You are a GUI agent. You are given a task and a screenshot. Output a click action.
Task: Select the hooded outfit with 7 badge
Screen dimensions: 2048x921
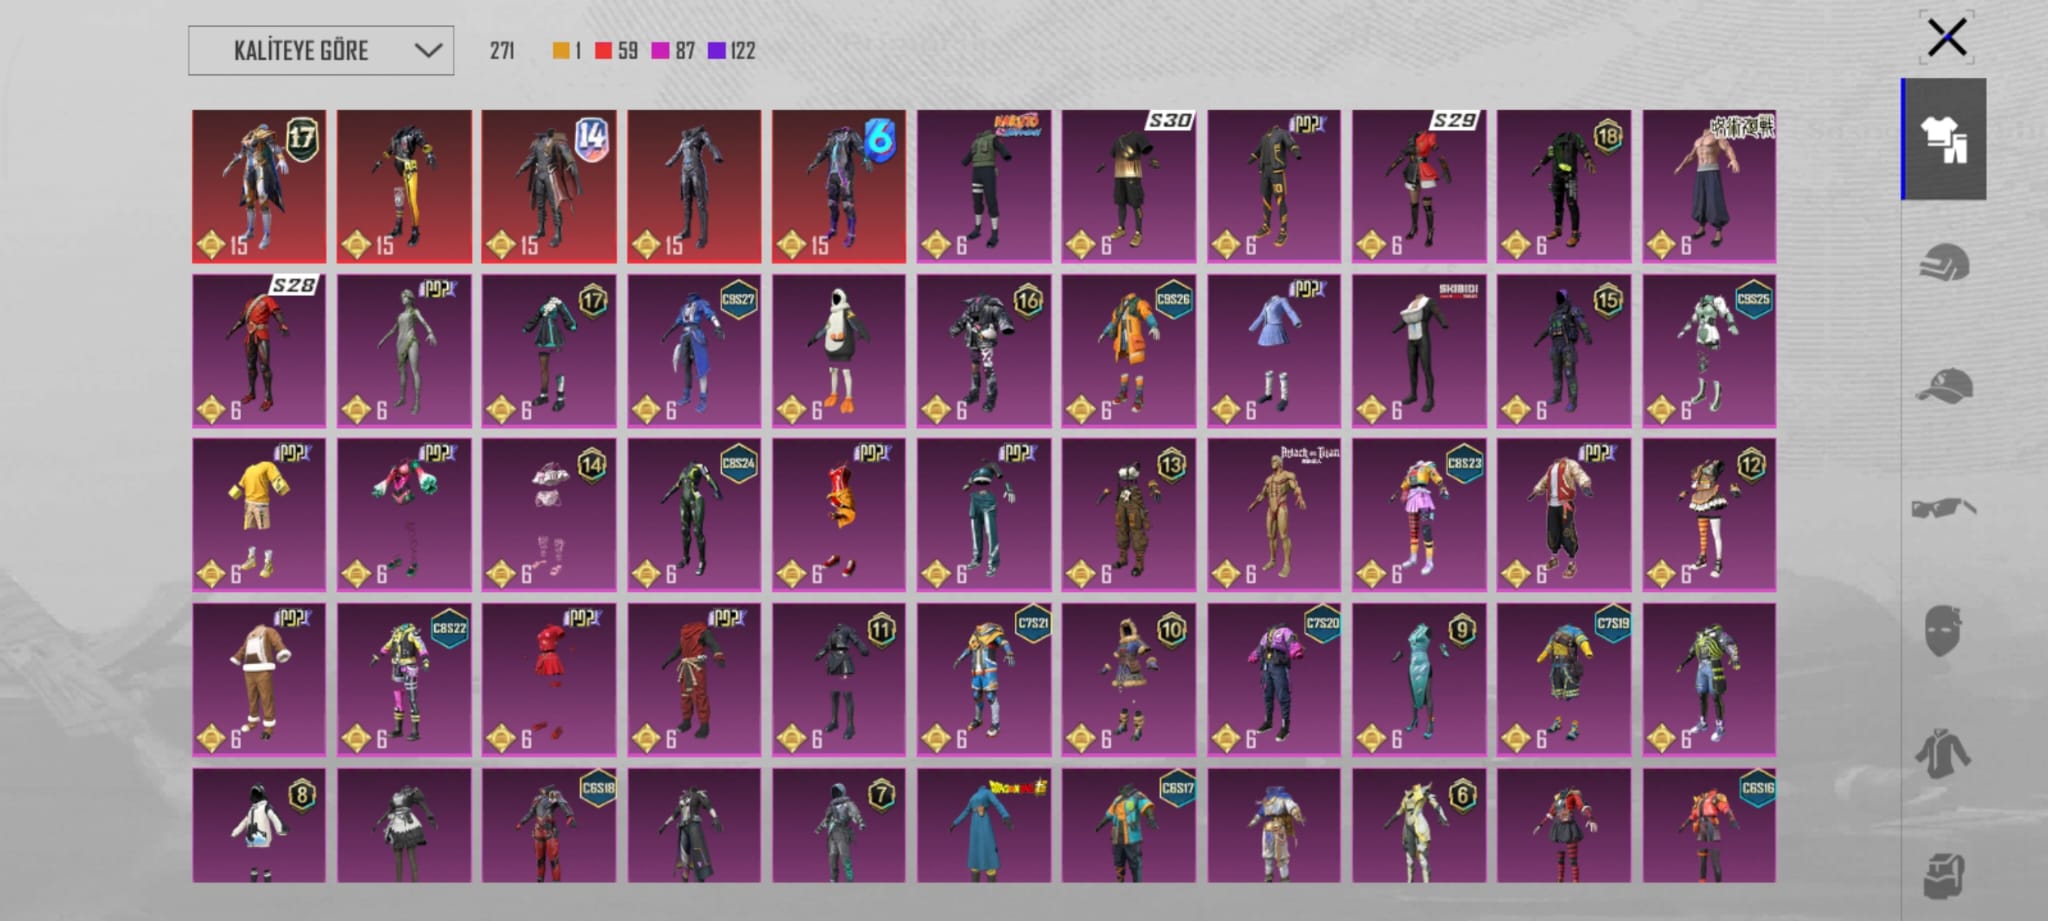point(839,825)
